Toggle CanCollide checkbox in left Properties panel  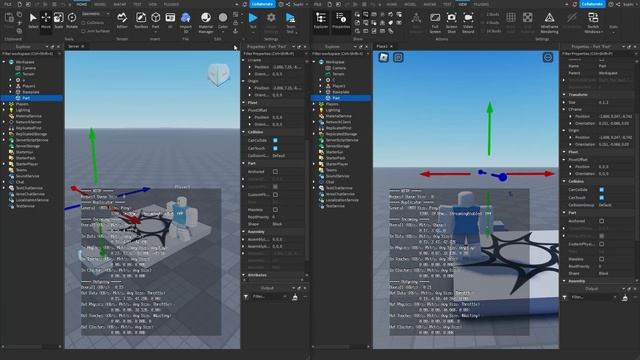coord(275,140)
